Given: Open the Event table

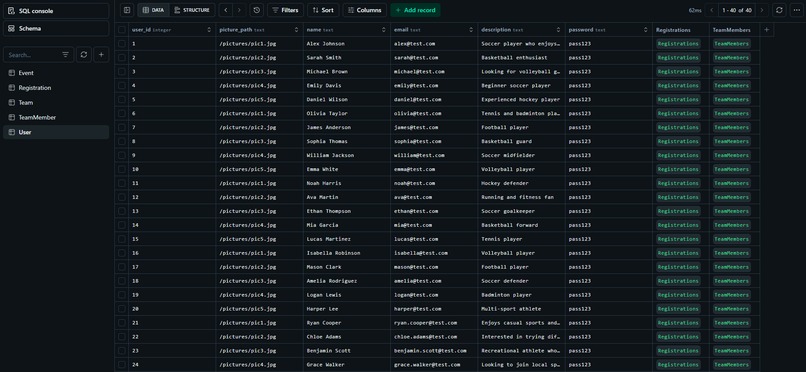Looking at the screenshot, I should click(56, 73).
